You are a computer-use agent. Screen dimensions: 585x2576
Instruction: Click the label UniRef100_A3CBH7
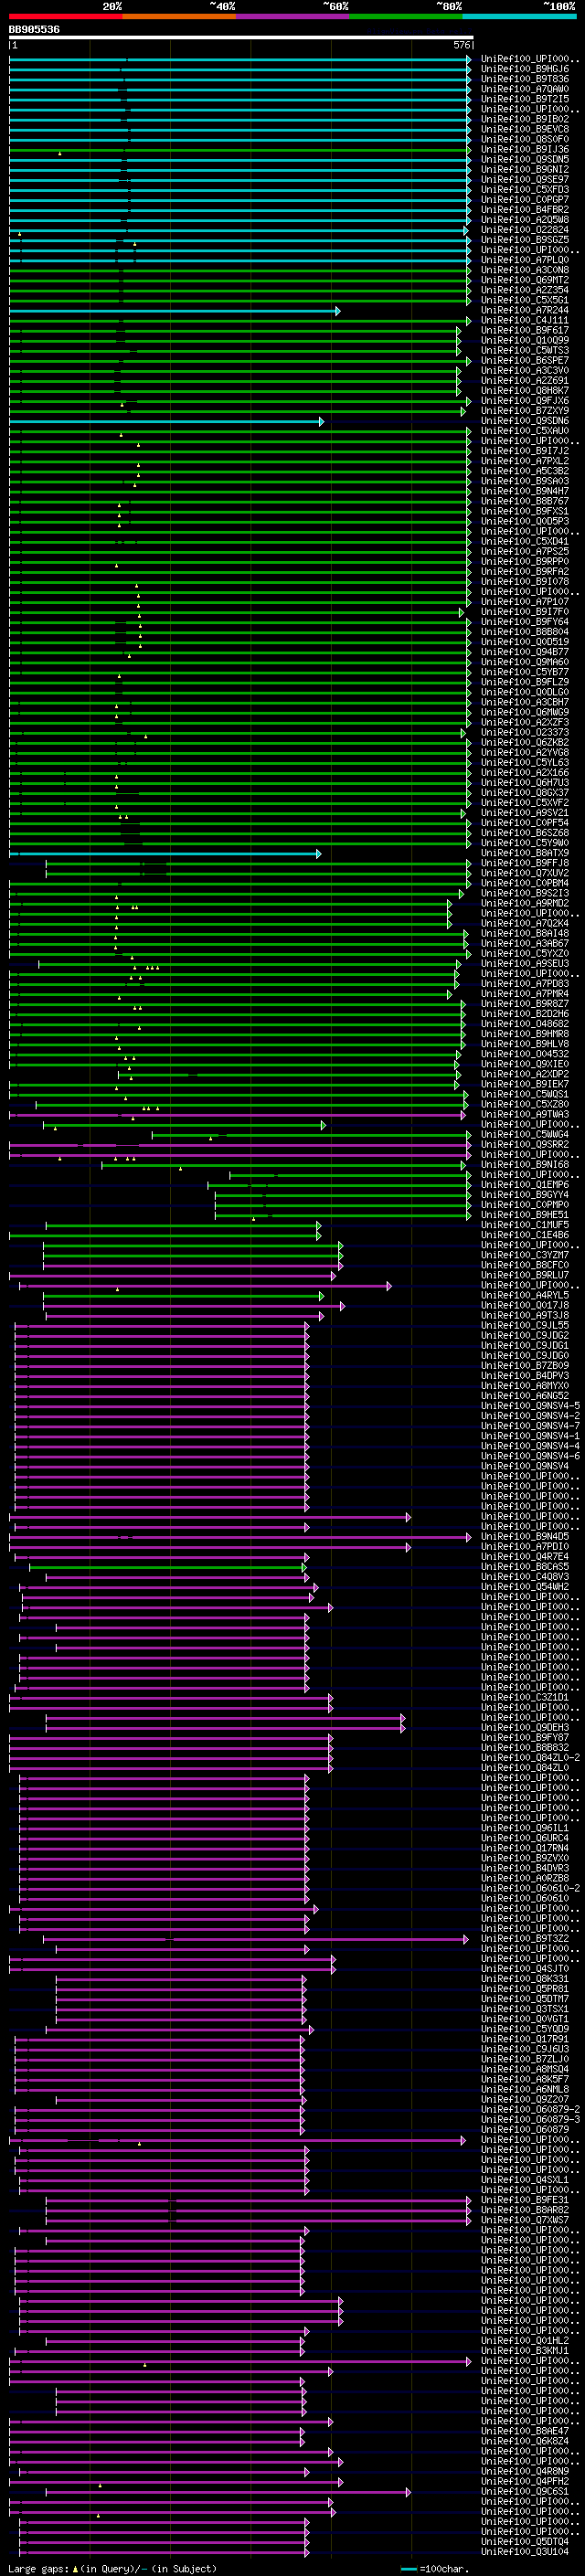coord(525,702)
